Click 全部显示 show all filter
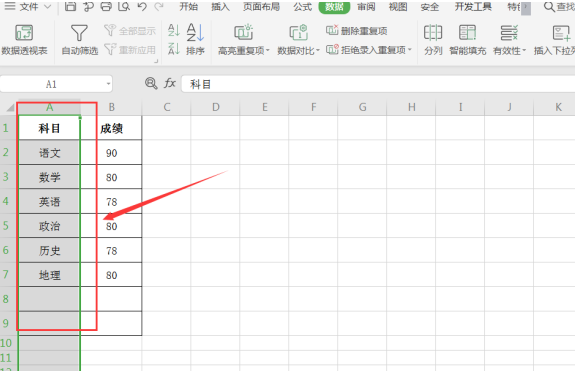Screen dimensions: 575x371 [x=130, y=31]
